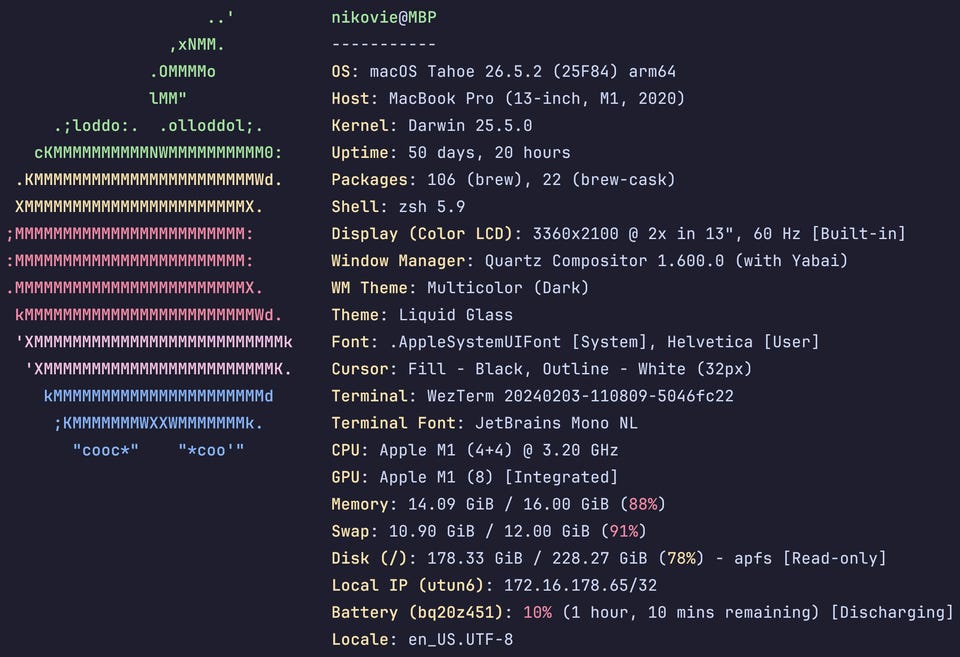Click the Font AppleSystemUIFont line

tap(575, 342)
